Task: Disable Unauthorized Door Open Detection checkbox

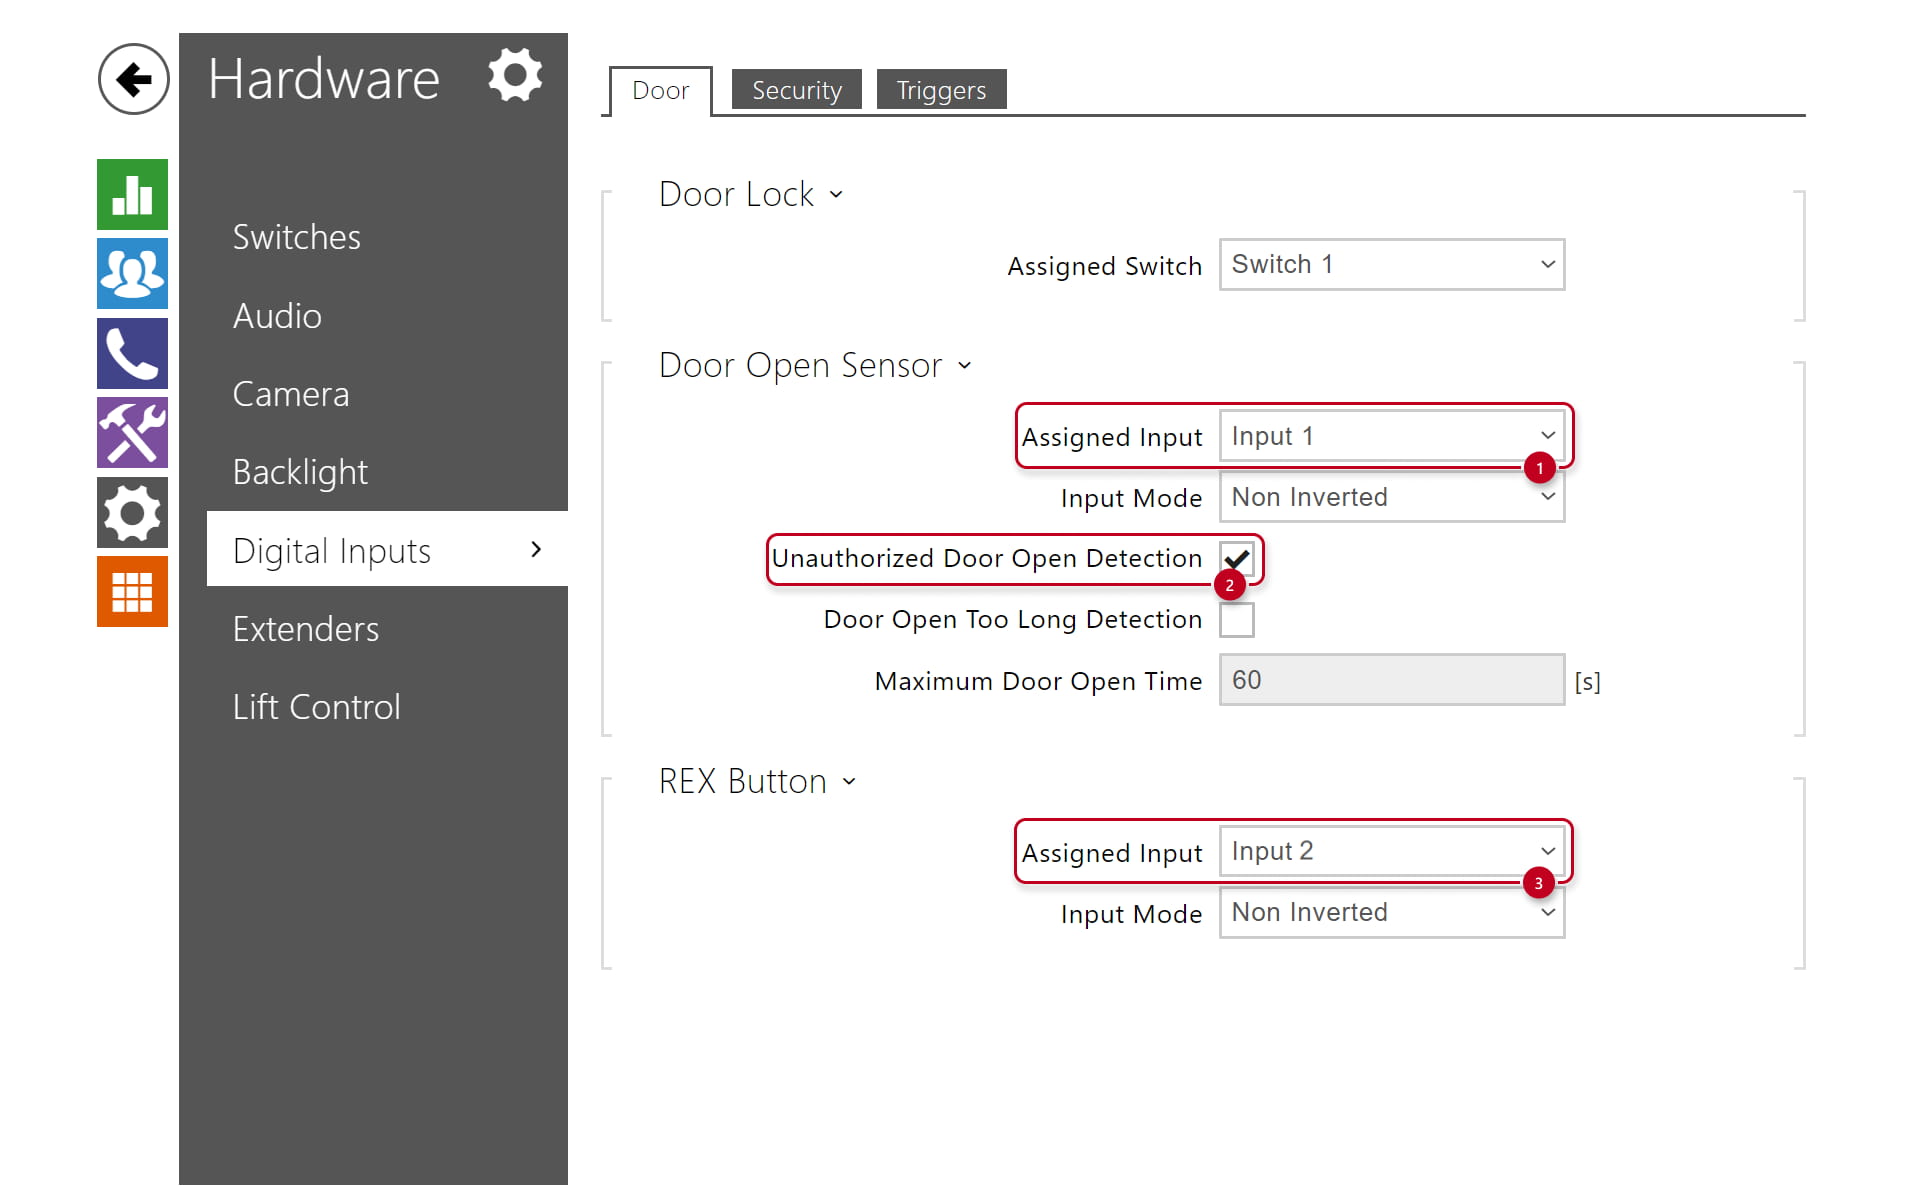Action: tap(1237, 558)
